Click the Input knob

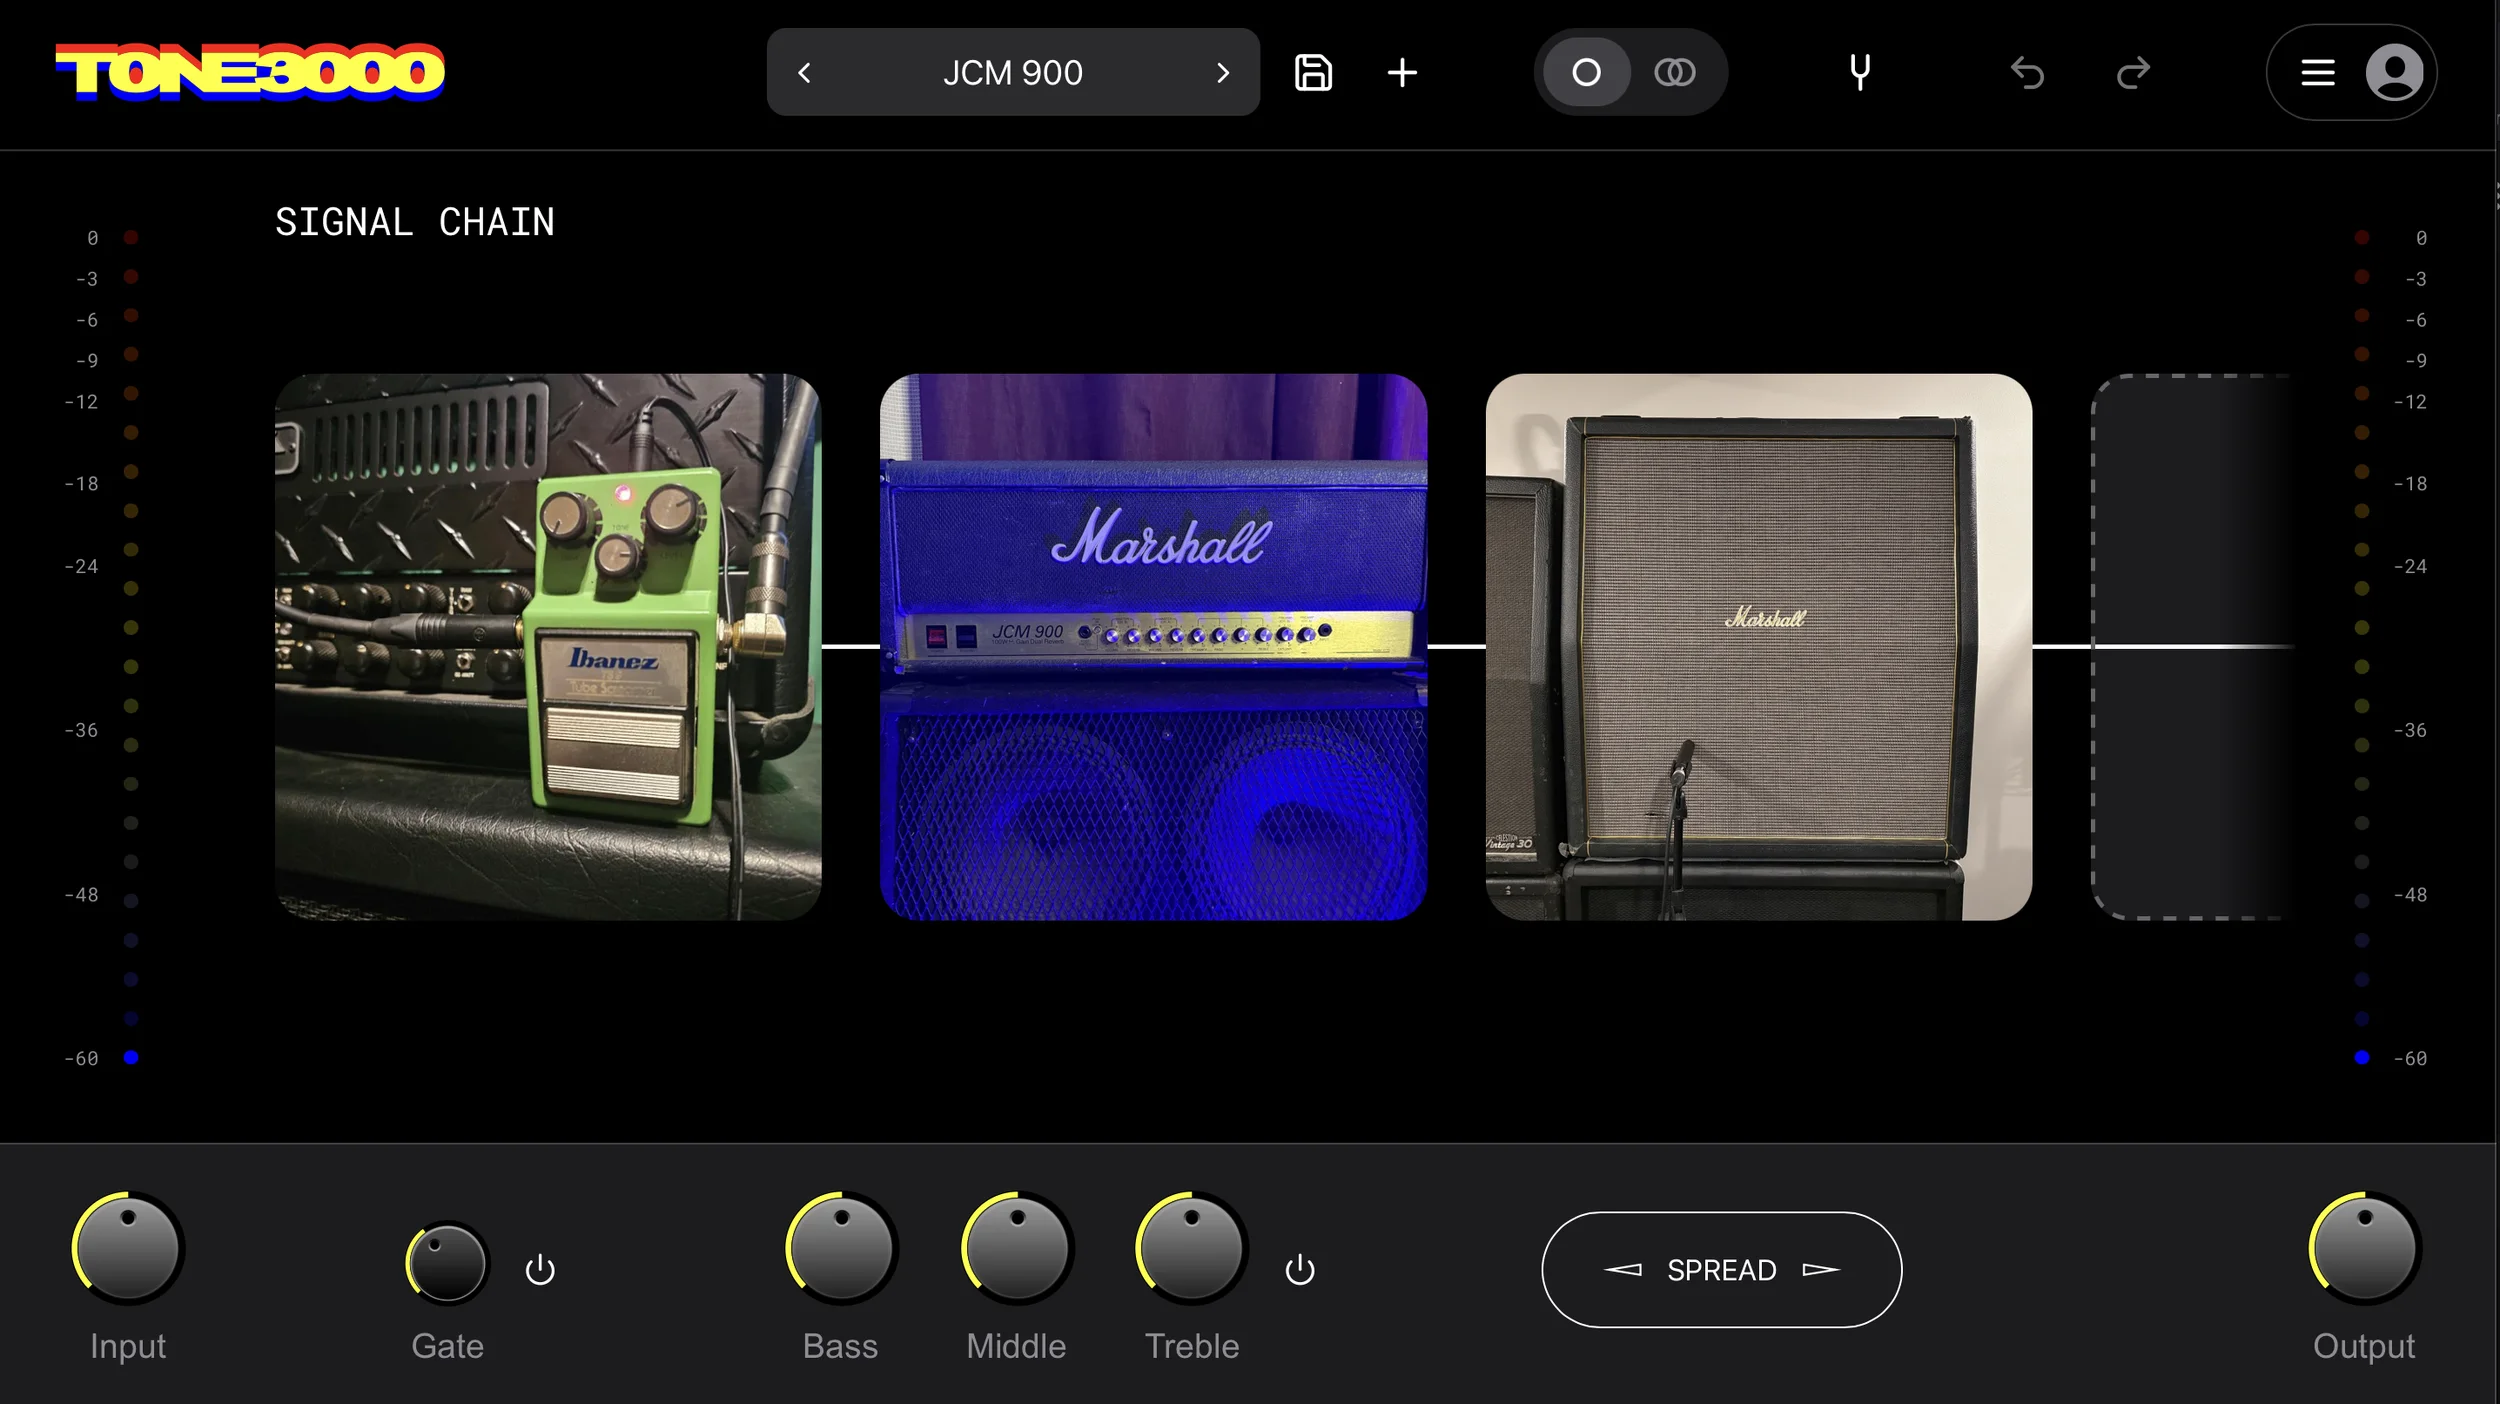click(128, 1248)
